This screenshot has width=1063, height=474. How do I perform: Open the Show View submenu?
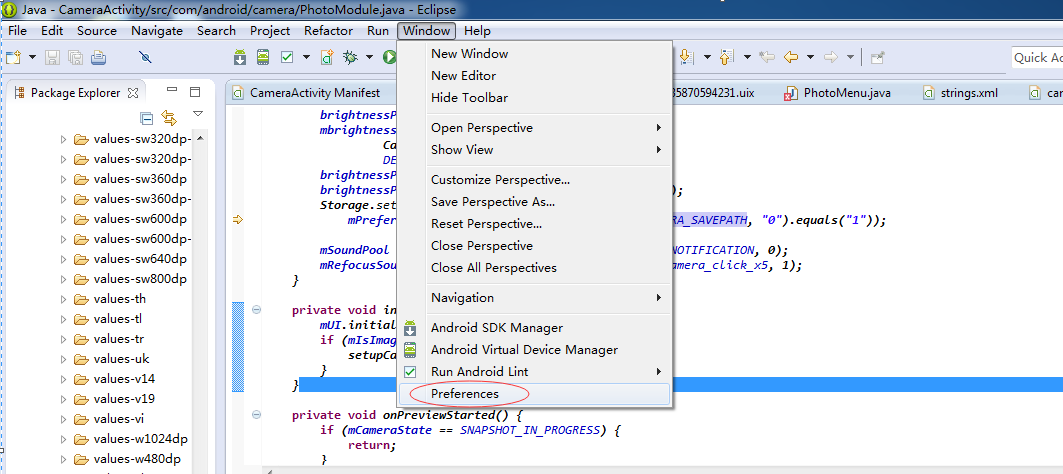click(535, 150)
